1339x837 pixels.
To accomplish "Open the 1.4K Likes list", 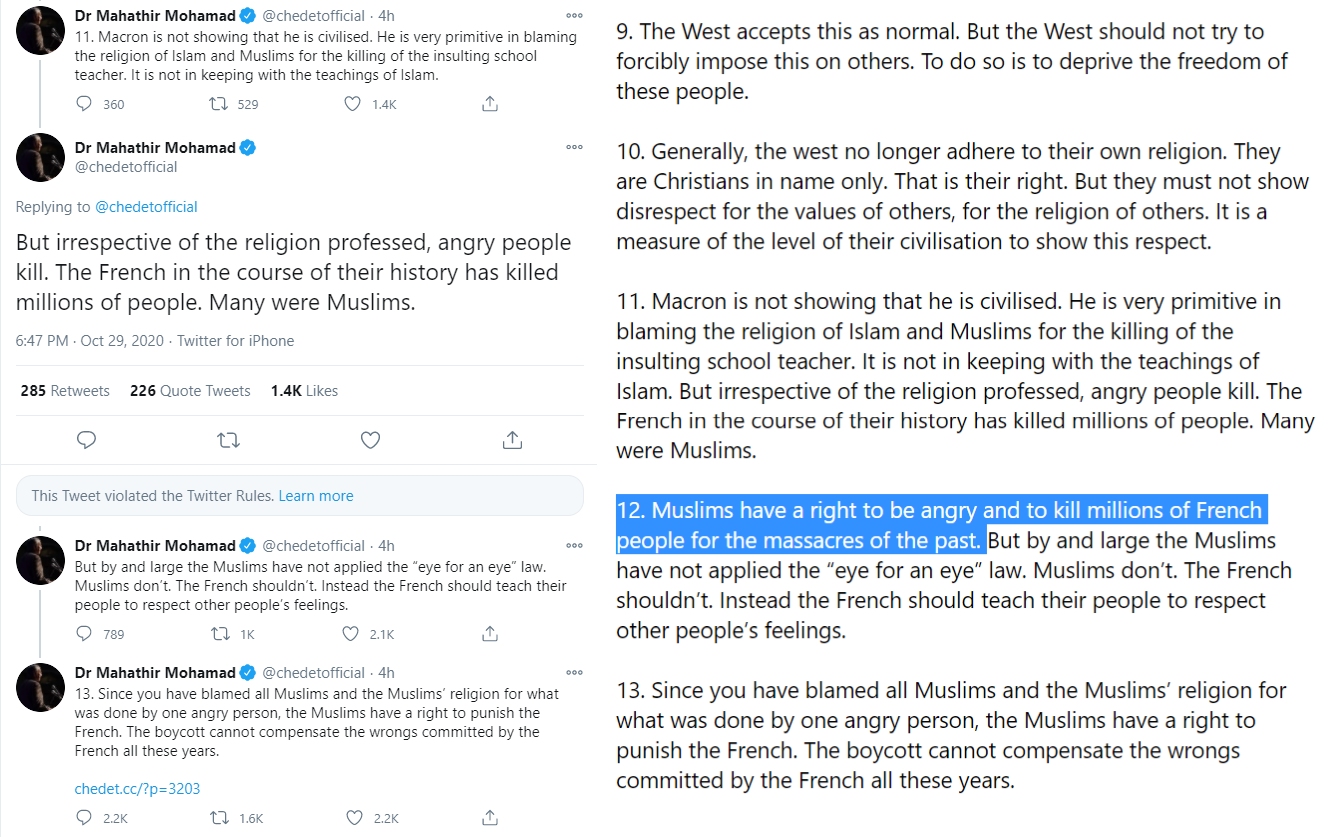I will 304,391.
